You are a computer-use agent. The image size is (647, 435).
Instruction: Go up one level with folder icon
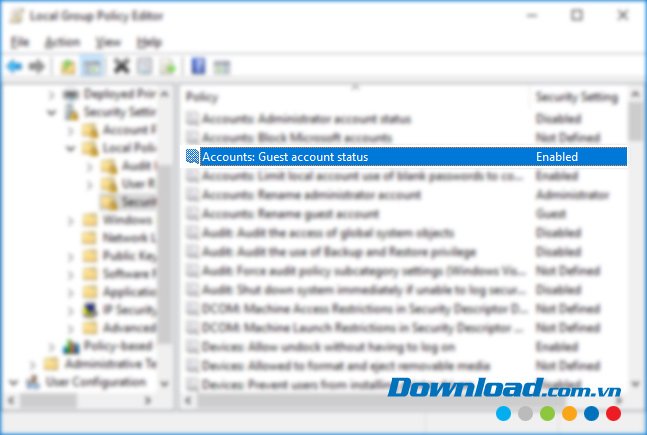tap(68, 66)
